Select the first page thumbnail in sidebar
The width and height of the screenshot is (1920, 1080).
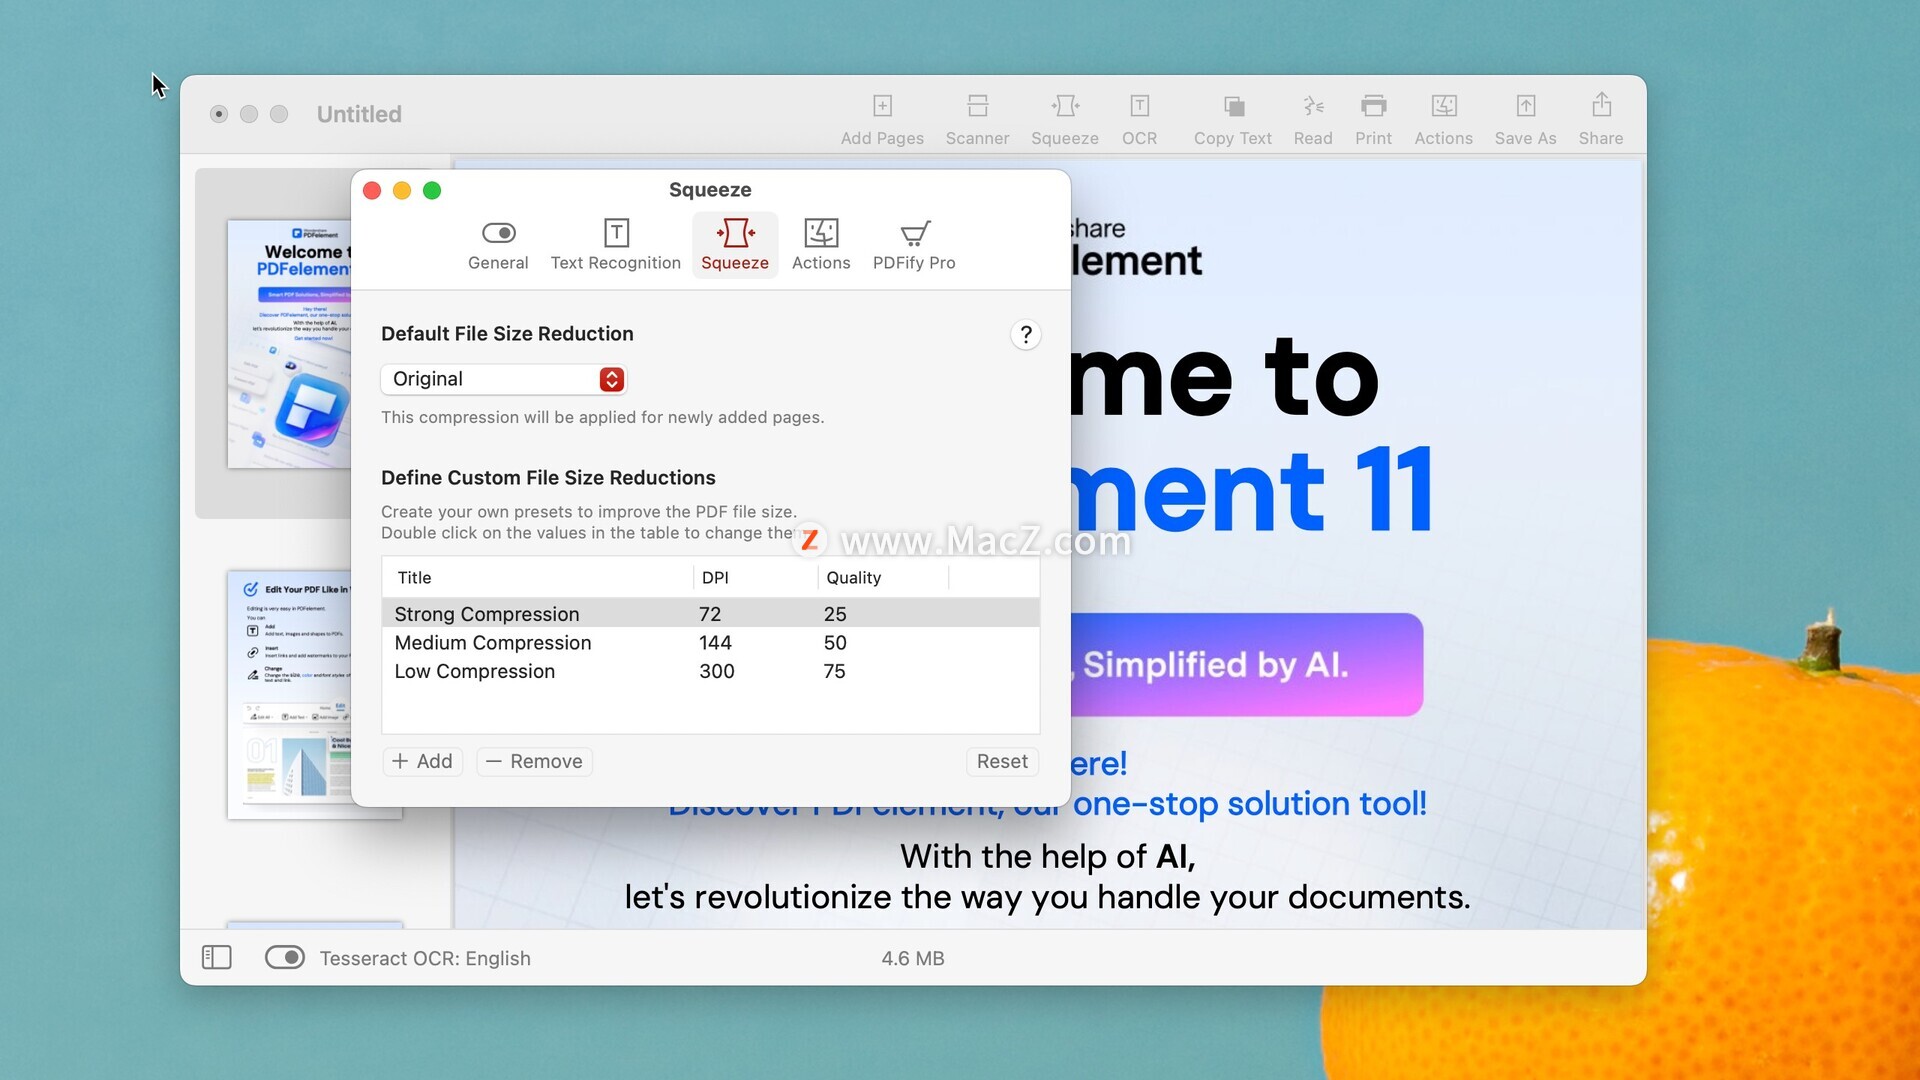tap(289, 344)
